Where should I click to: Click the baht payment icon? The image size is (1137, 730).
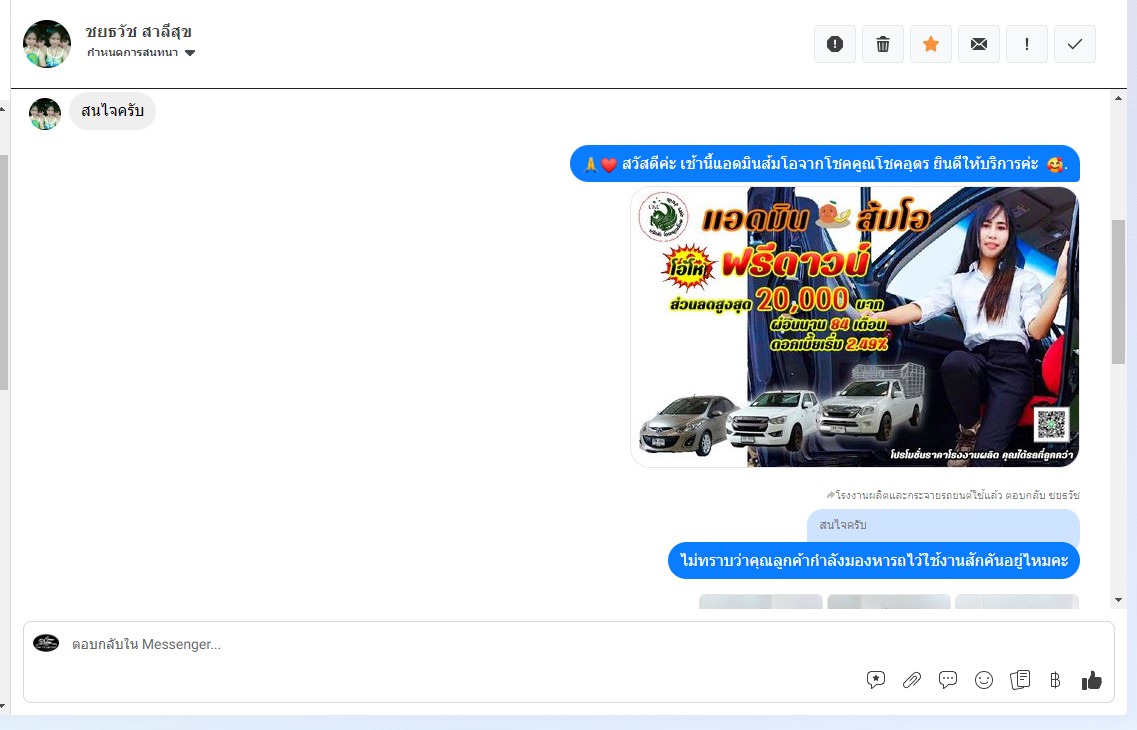[1055, 680]
